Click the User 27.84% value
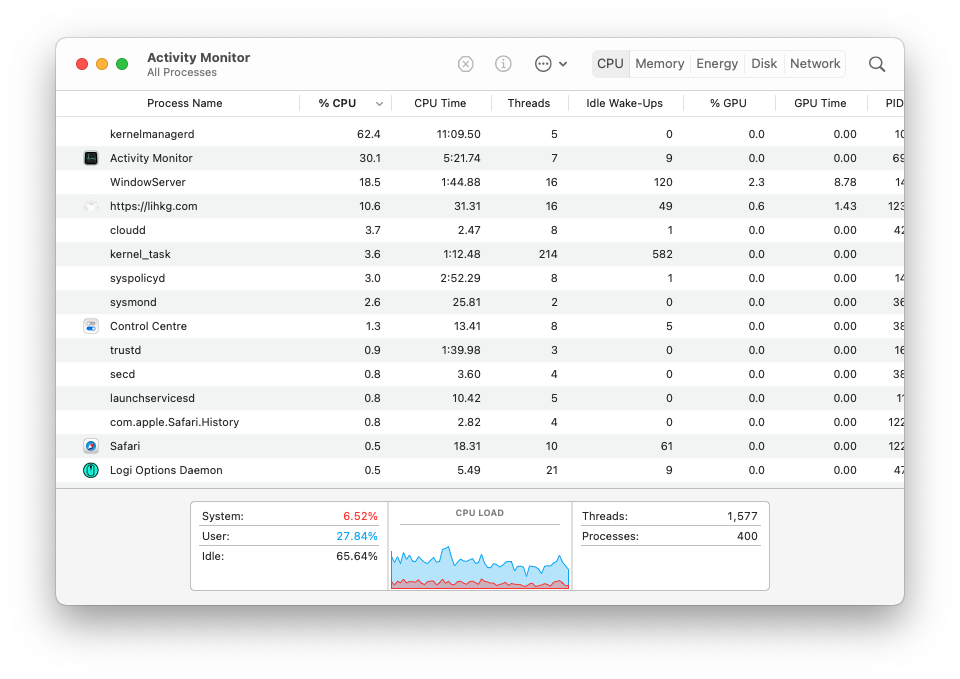Viewport: 960px width, 679px height. click(357, 536)
